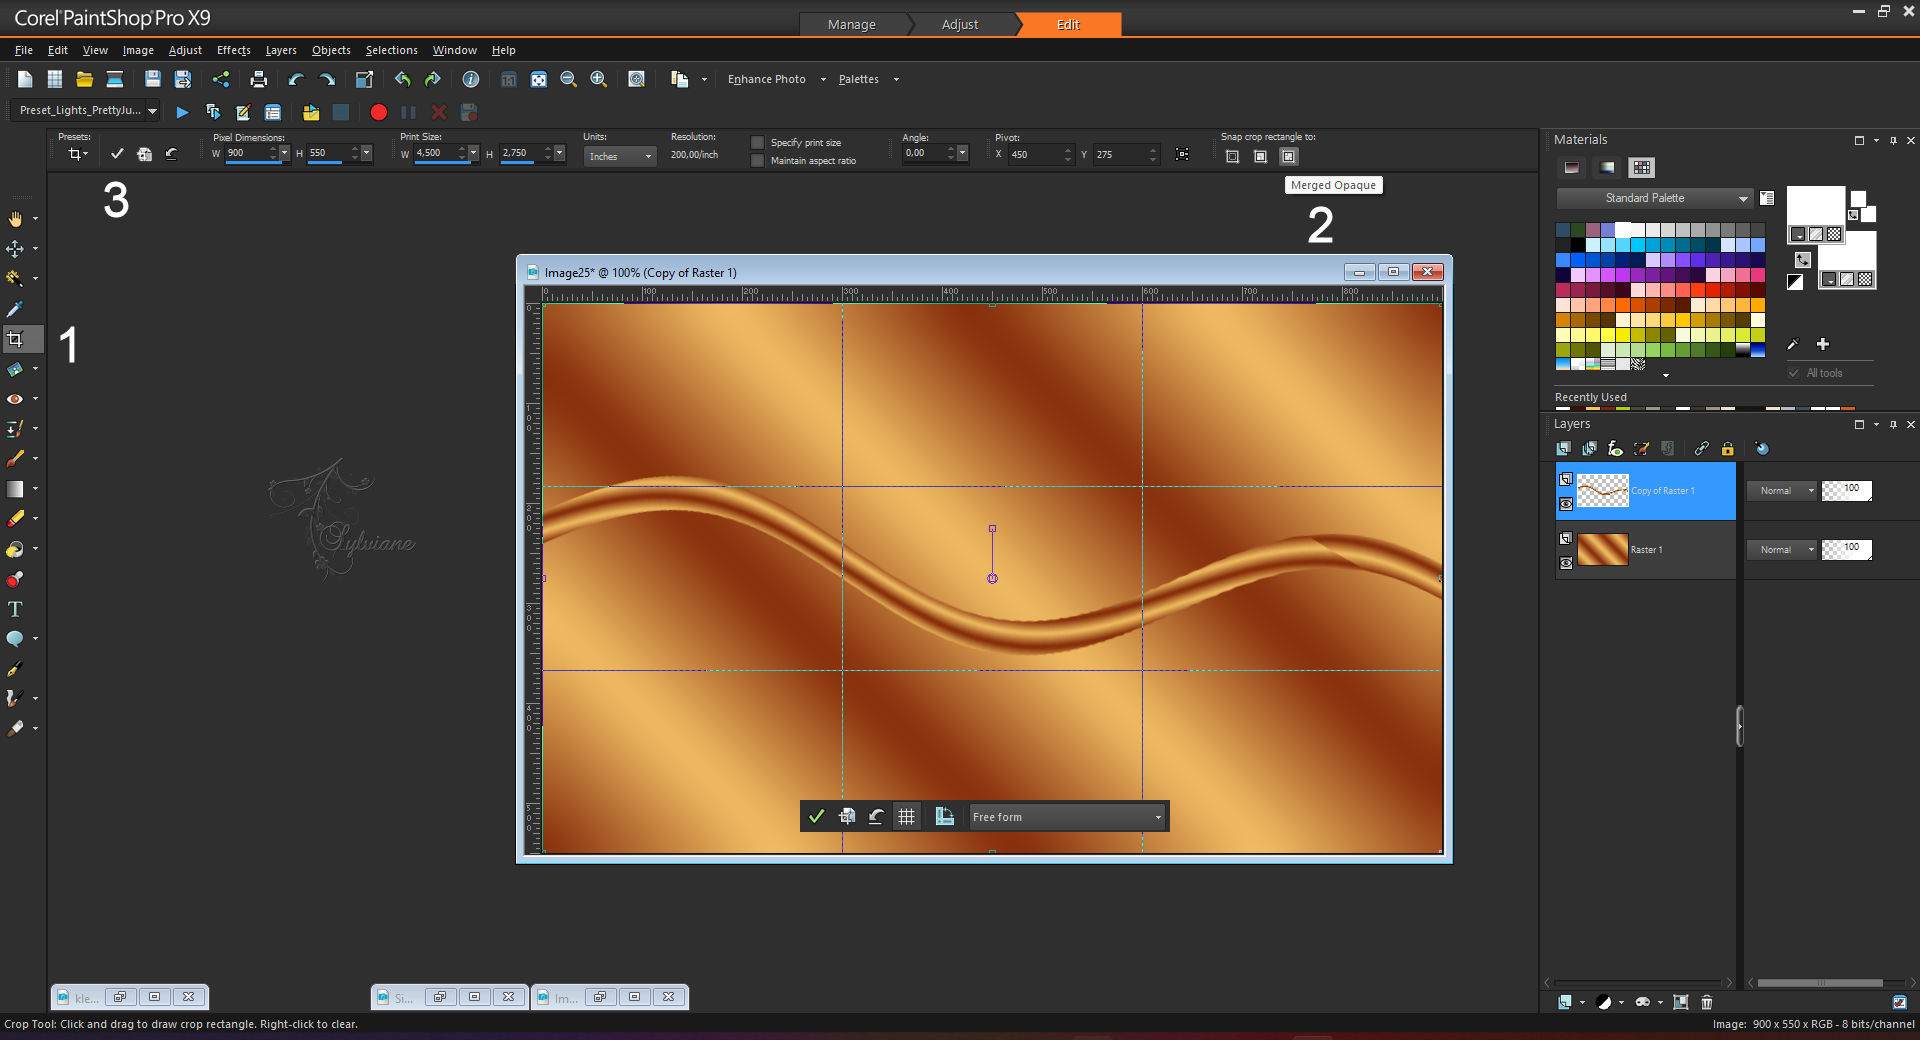Screen dimensions: 1920x1040
Task: Toggle the crop grid icon in floating toolbar
Action: [906, 816]
